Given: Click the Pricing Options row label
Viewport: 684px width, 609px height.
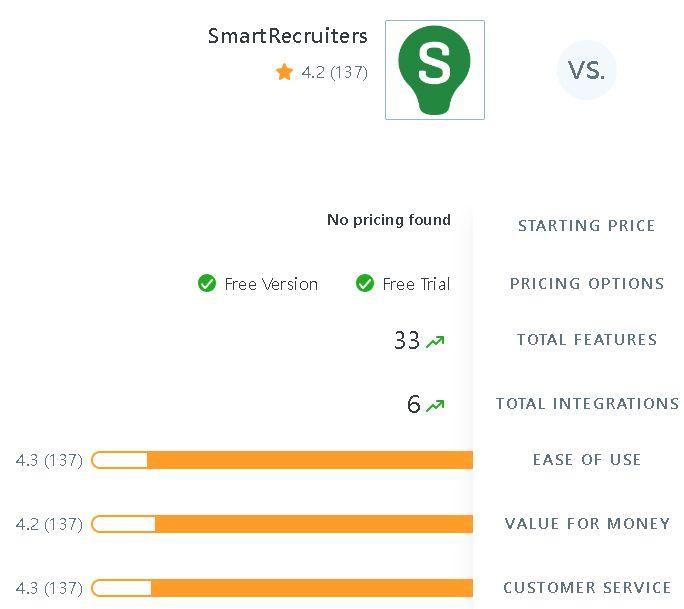Looking at the screenshot, I should pyautogui.click(x=587, y=284).
